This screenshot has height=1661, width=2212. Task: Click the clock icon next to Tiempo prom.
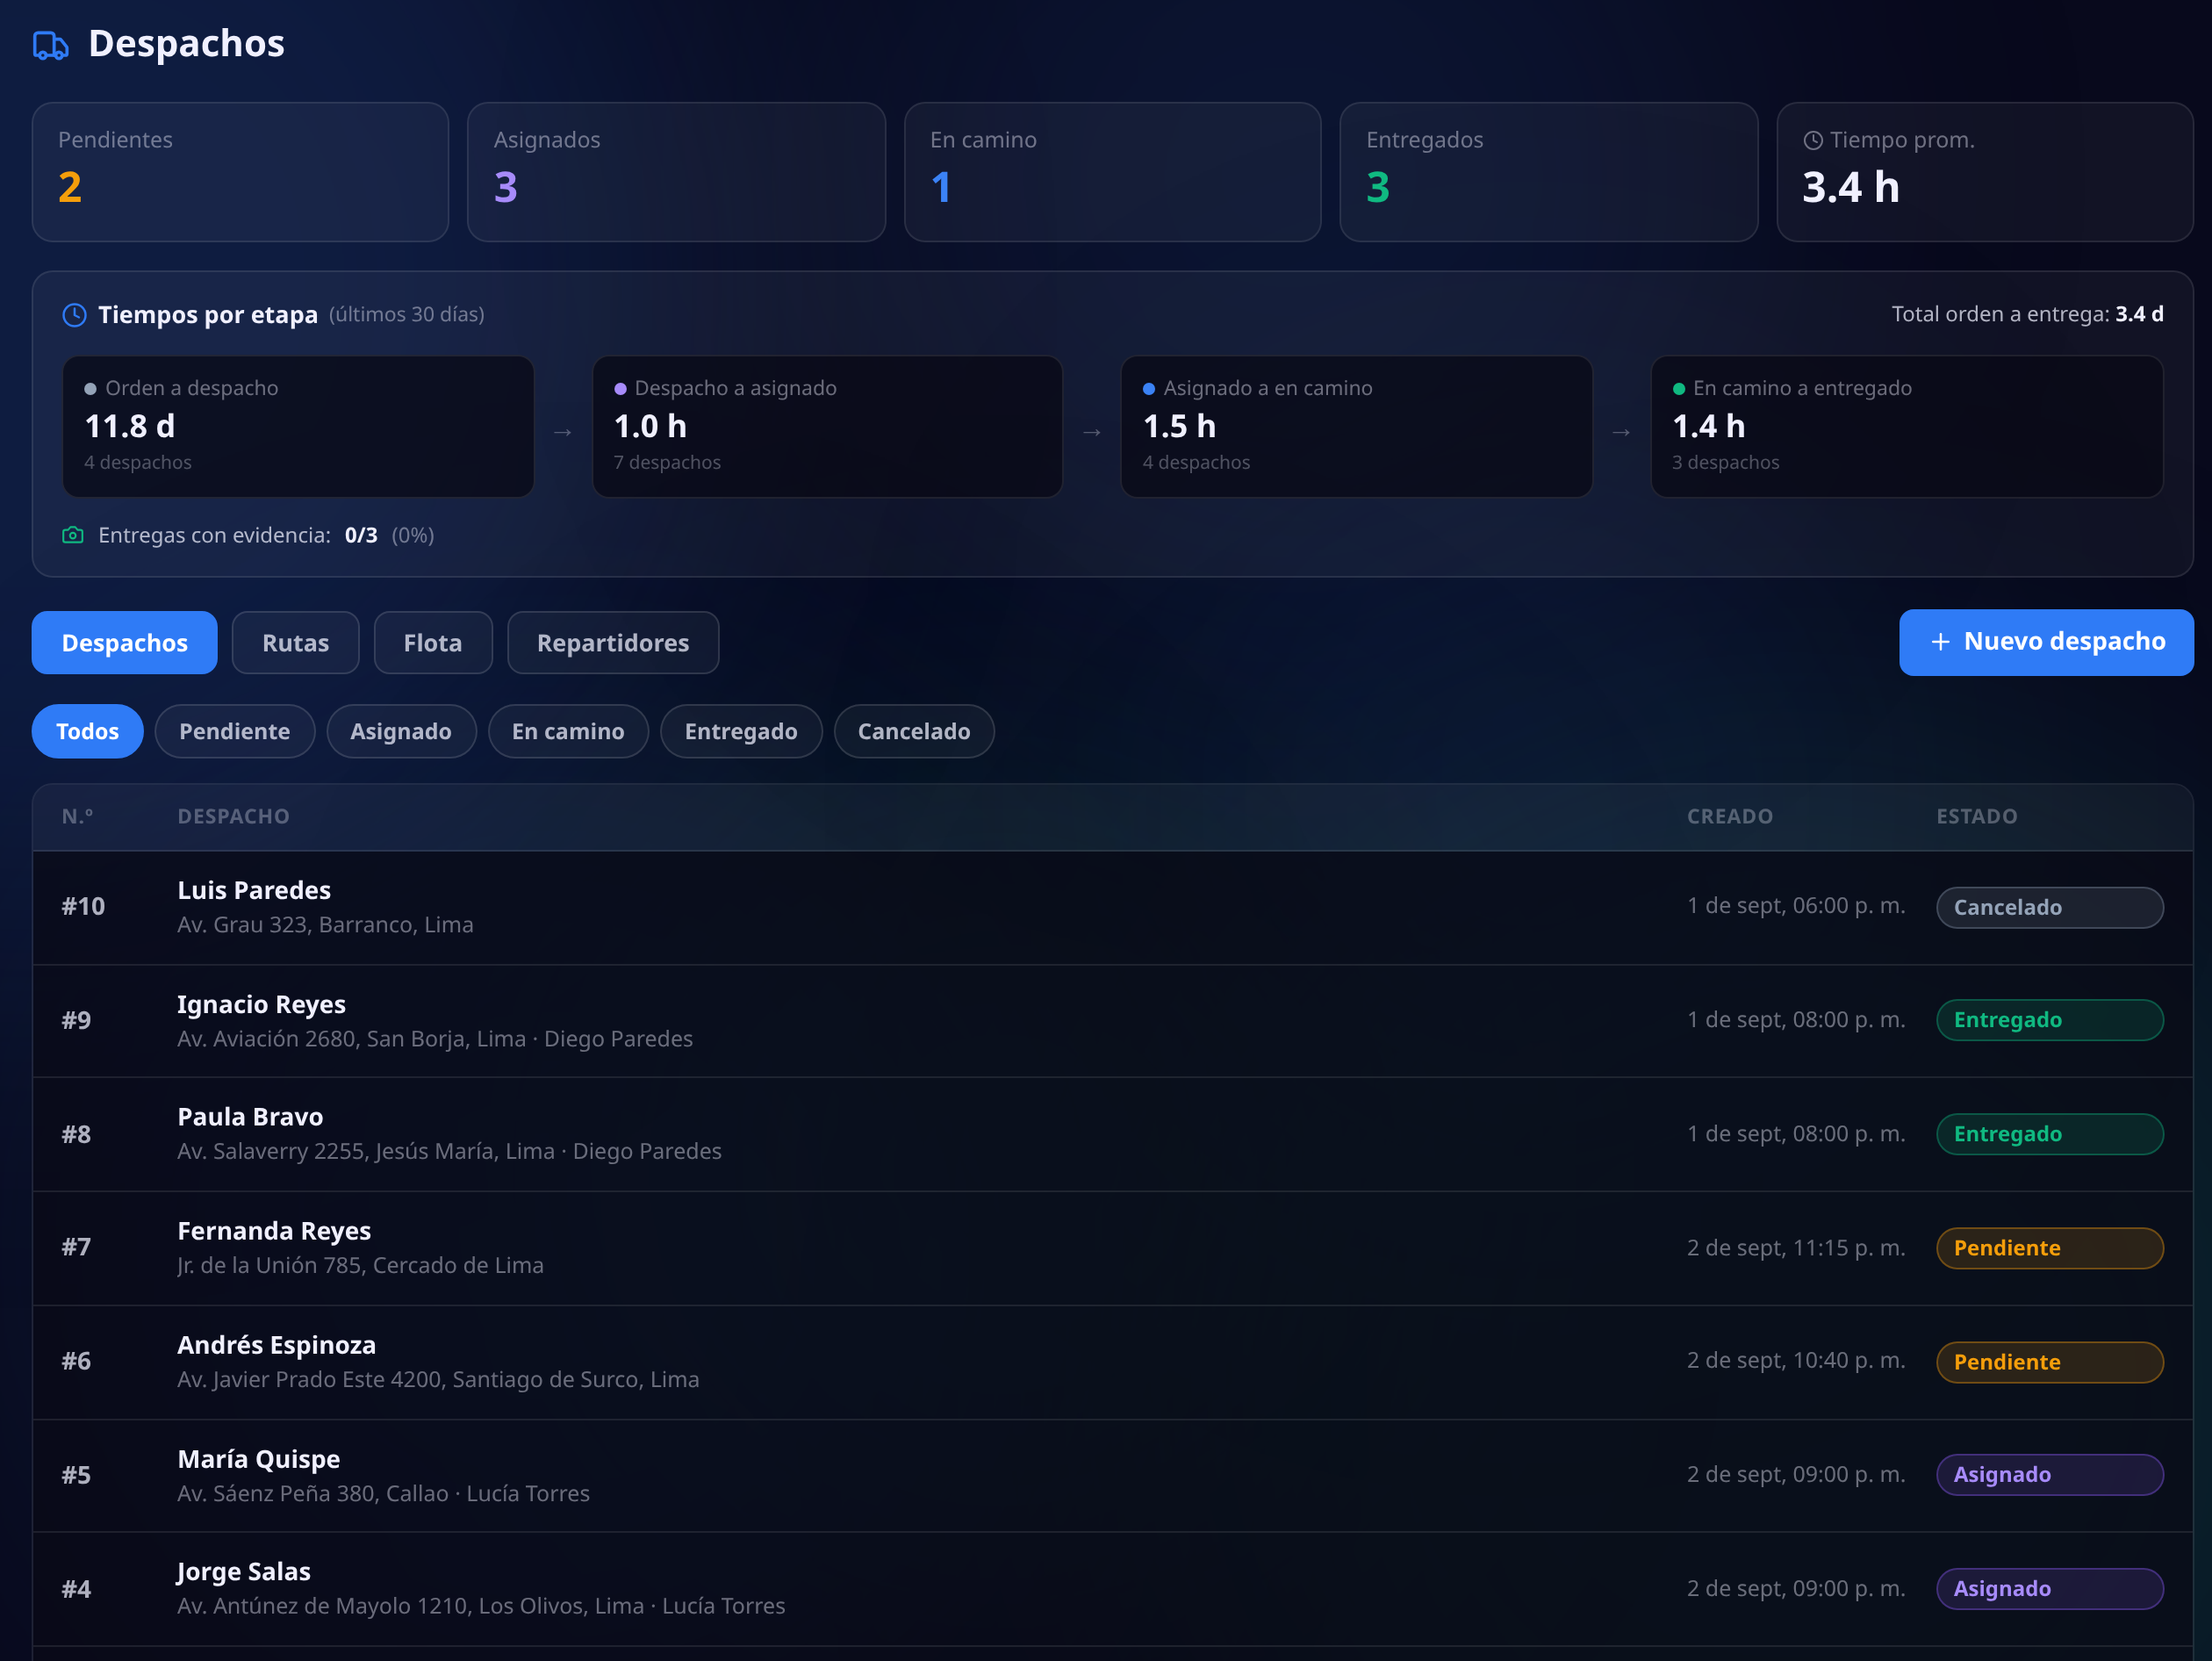pos(1812,141)
